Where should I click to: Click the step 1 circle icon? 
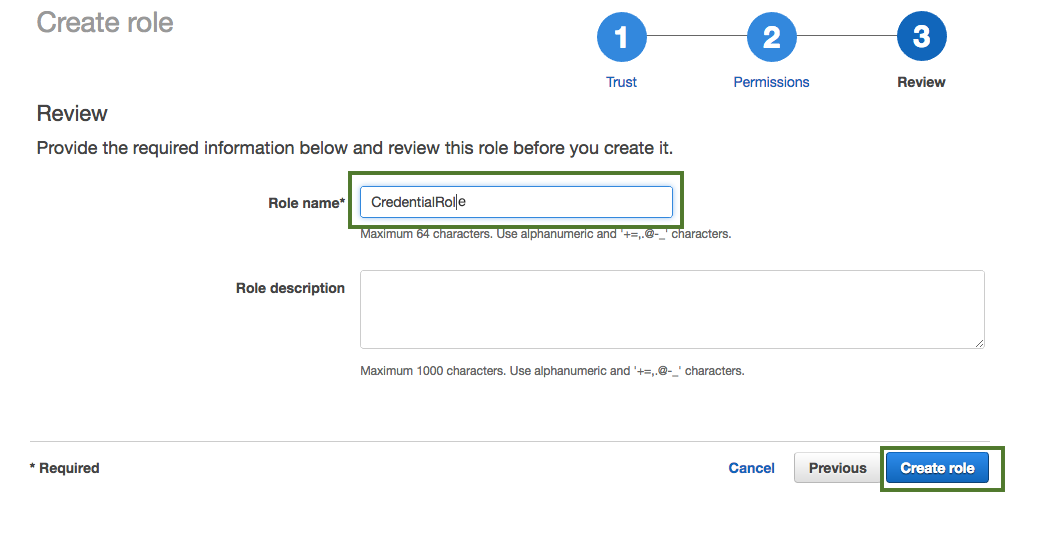[621, 38]
